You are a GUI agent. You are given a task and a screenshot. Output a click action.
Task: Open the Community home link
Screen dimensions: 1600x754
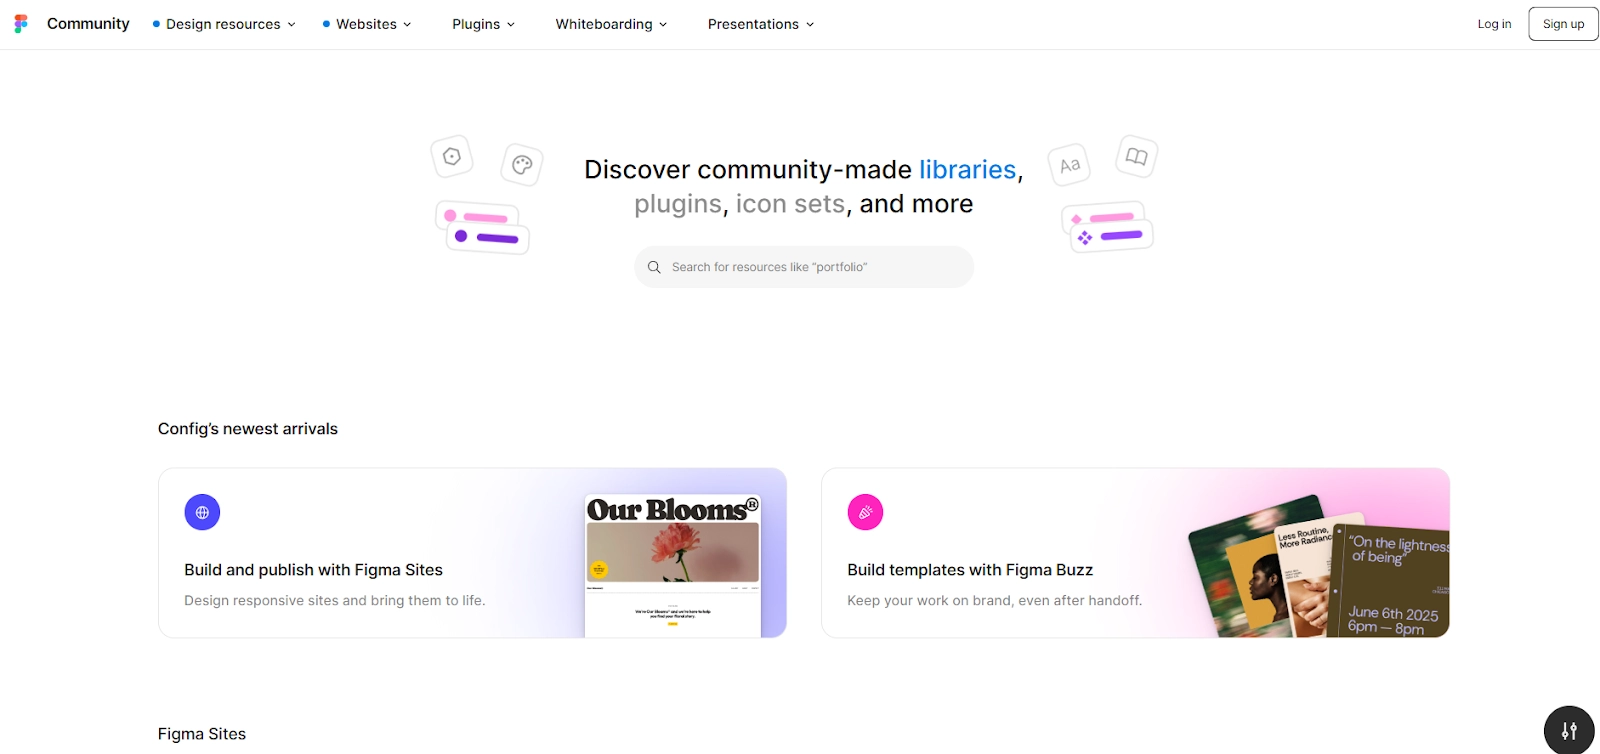(x=88, y=24)
